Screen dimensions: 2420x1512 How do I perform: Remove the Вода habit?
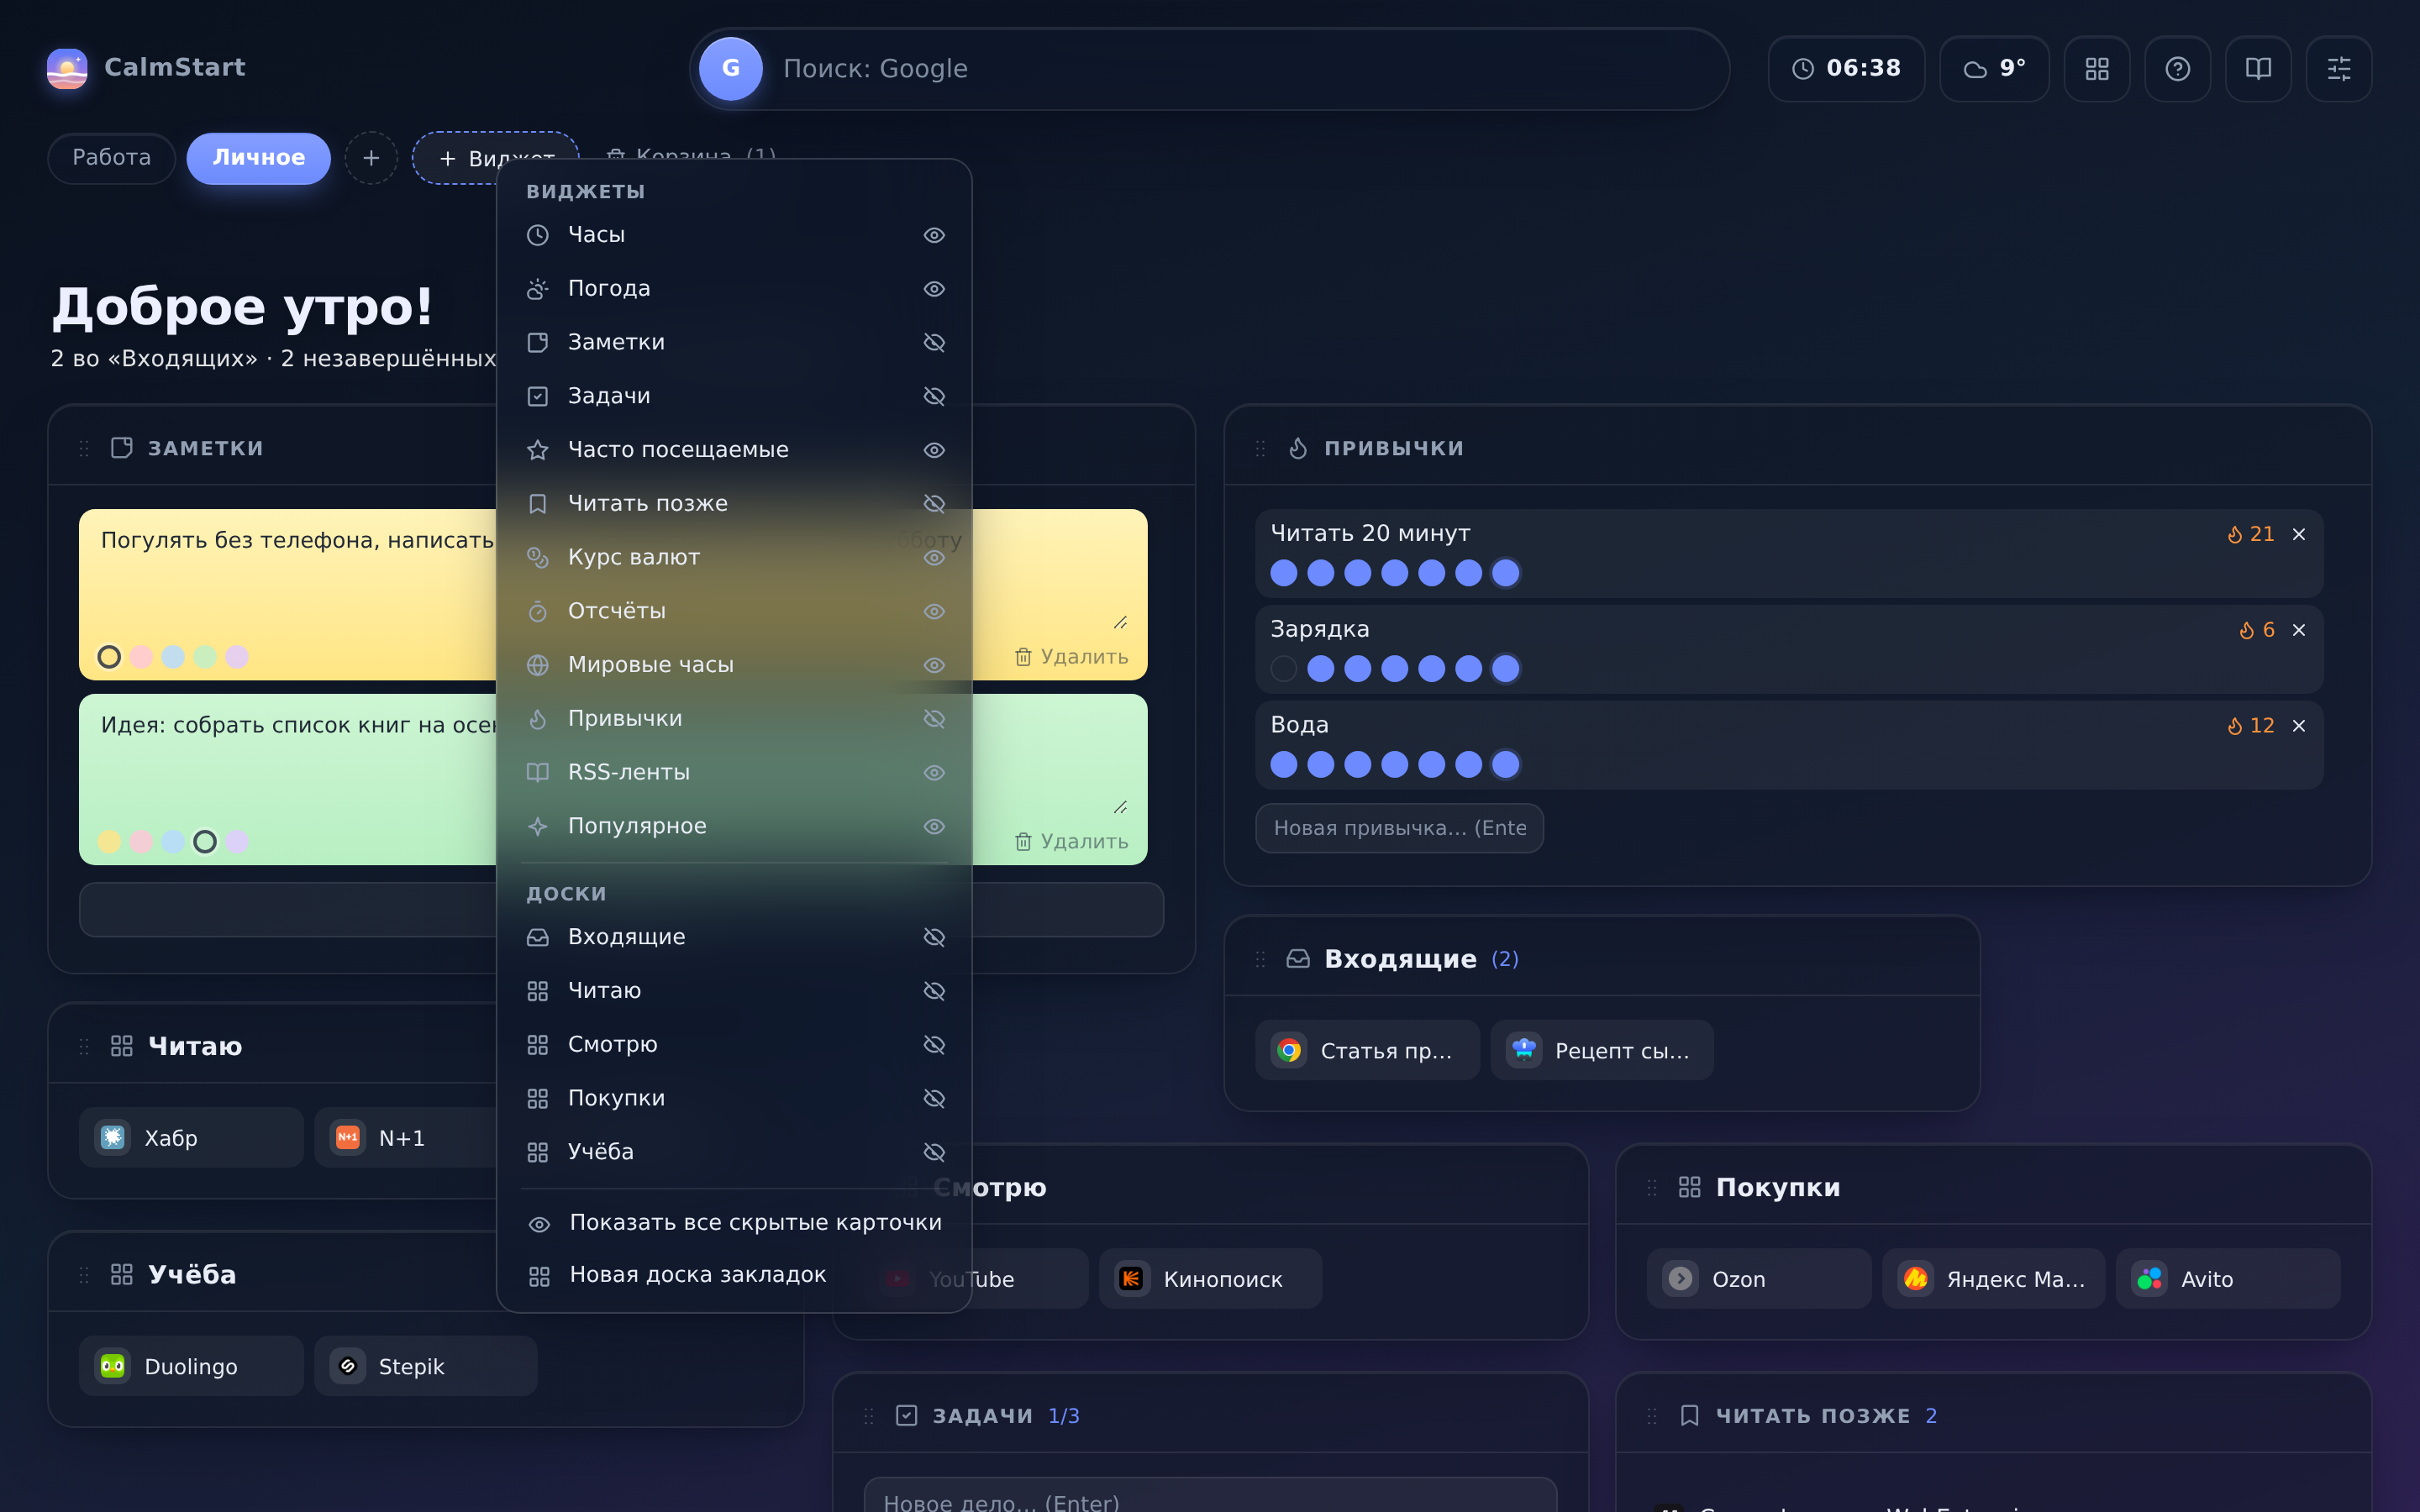(2299, 726)
